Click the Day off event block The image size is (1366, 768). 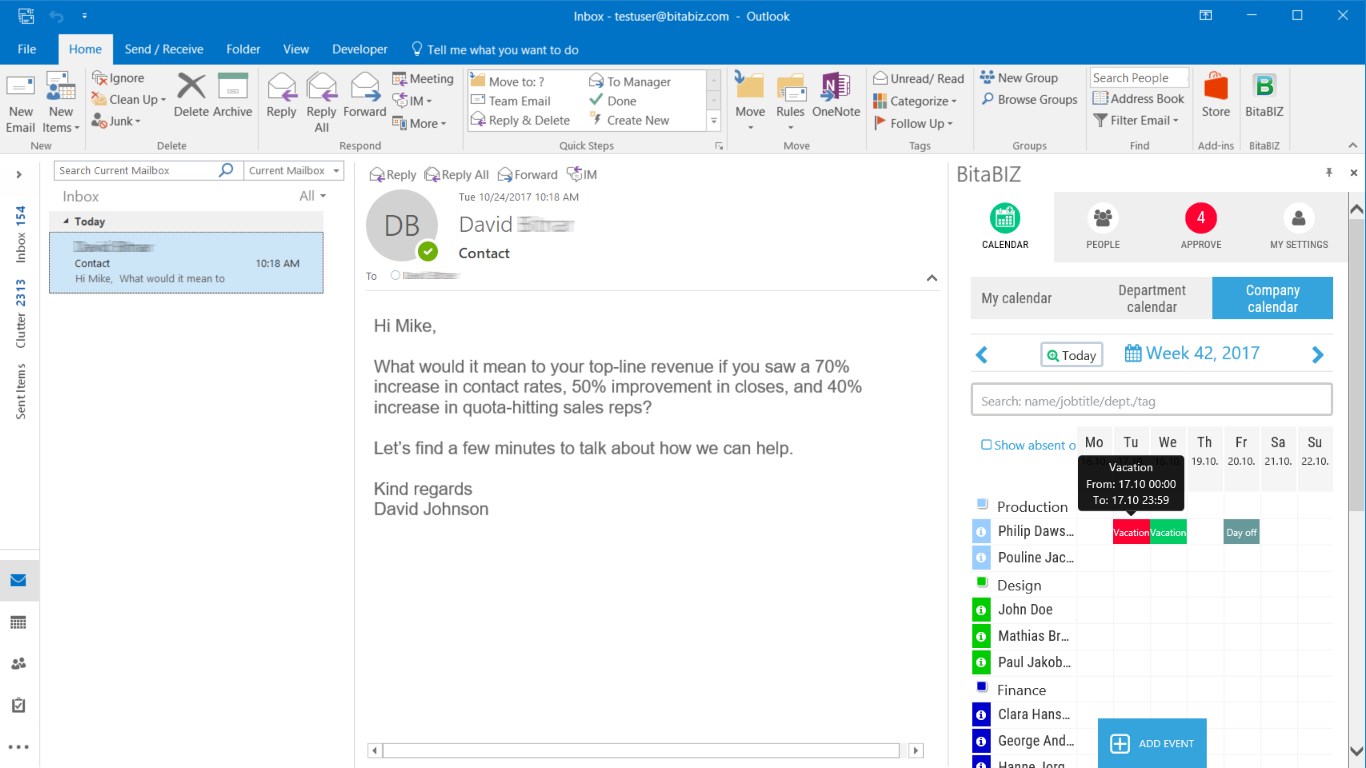[x=1241, y=532]
